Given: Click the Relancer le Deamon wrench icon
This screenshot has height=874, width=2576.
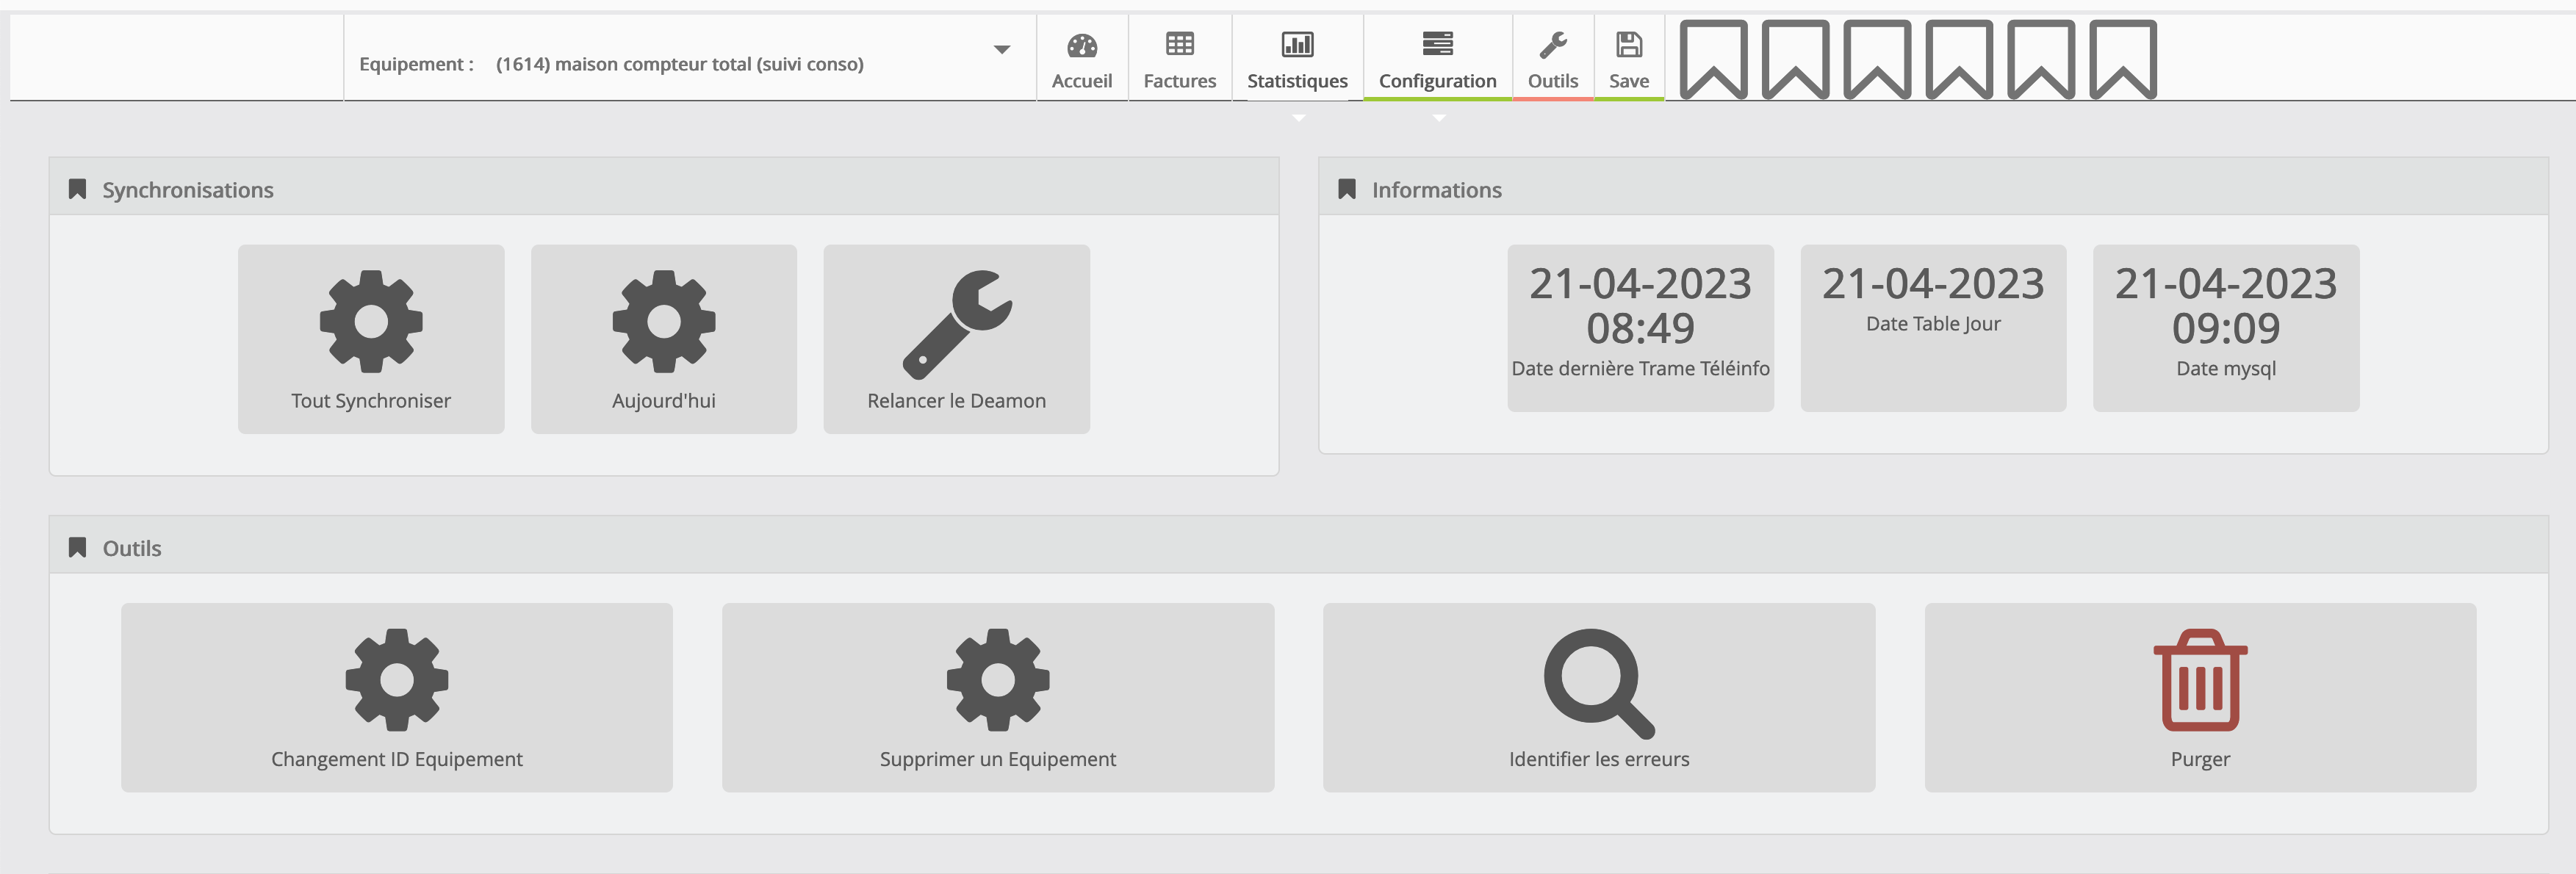Looking at the screenshot, I should [x=957, y=324].
